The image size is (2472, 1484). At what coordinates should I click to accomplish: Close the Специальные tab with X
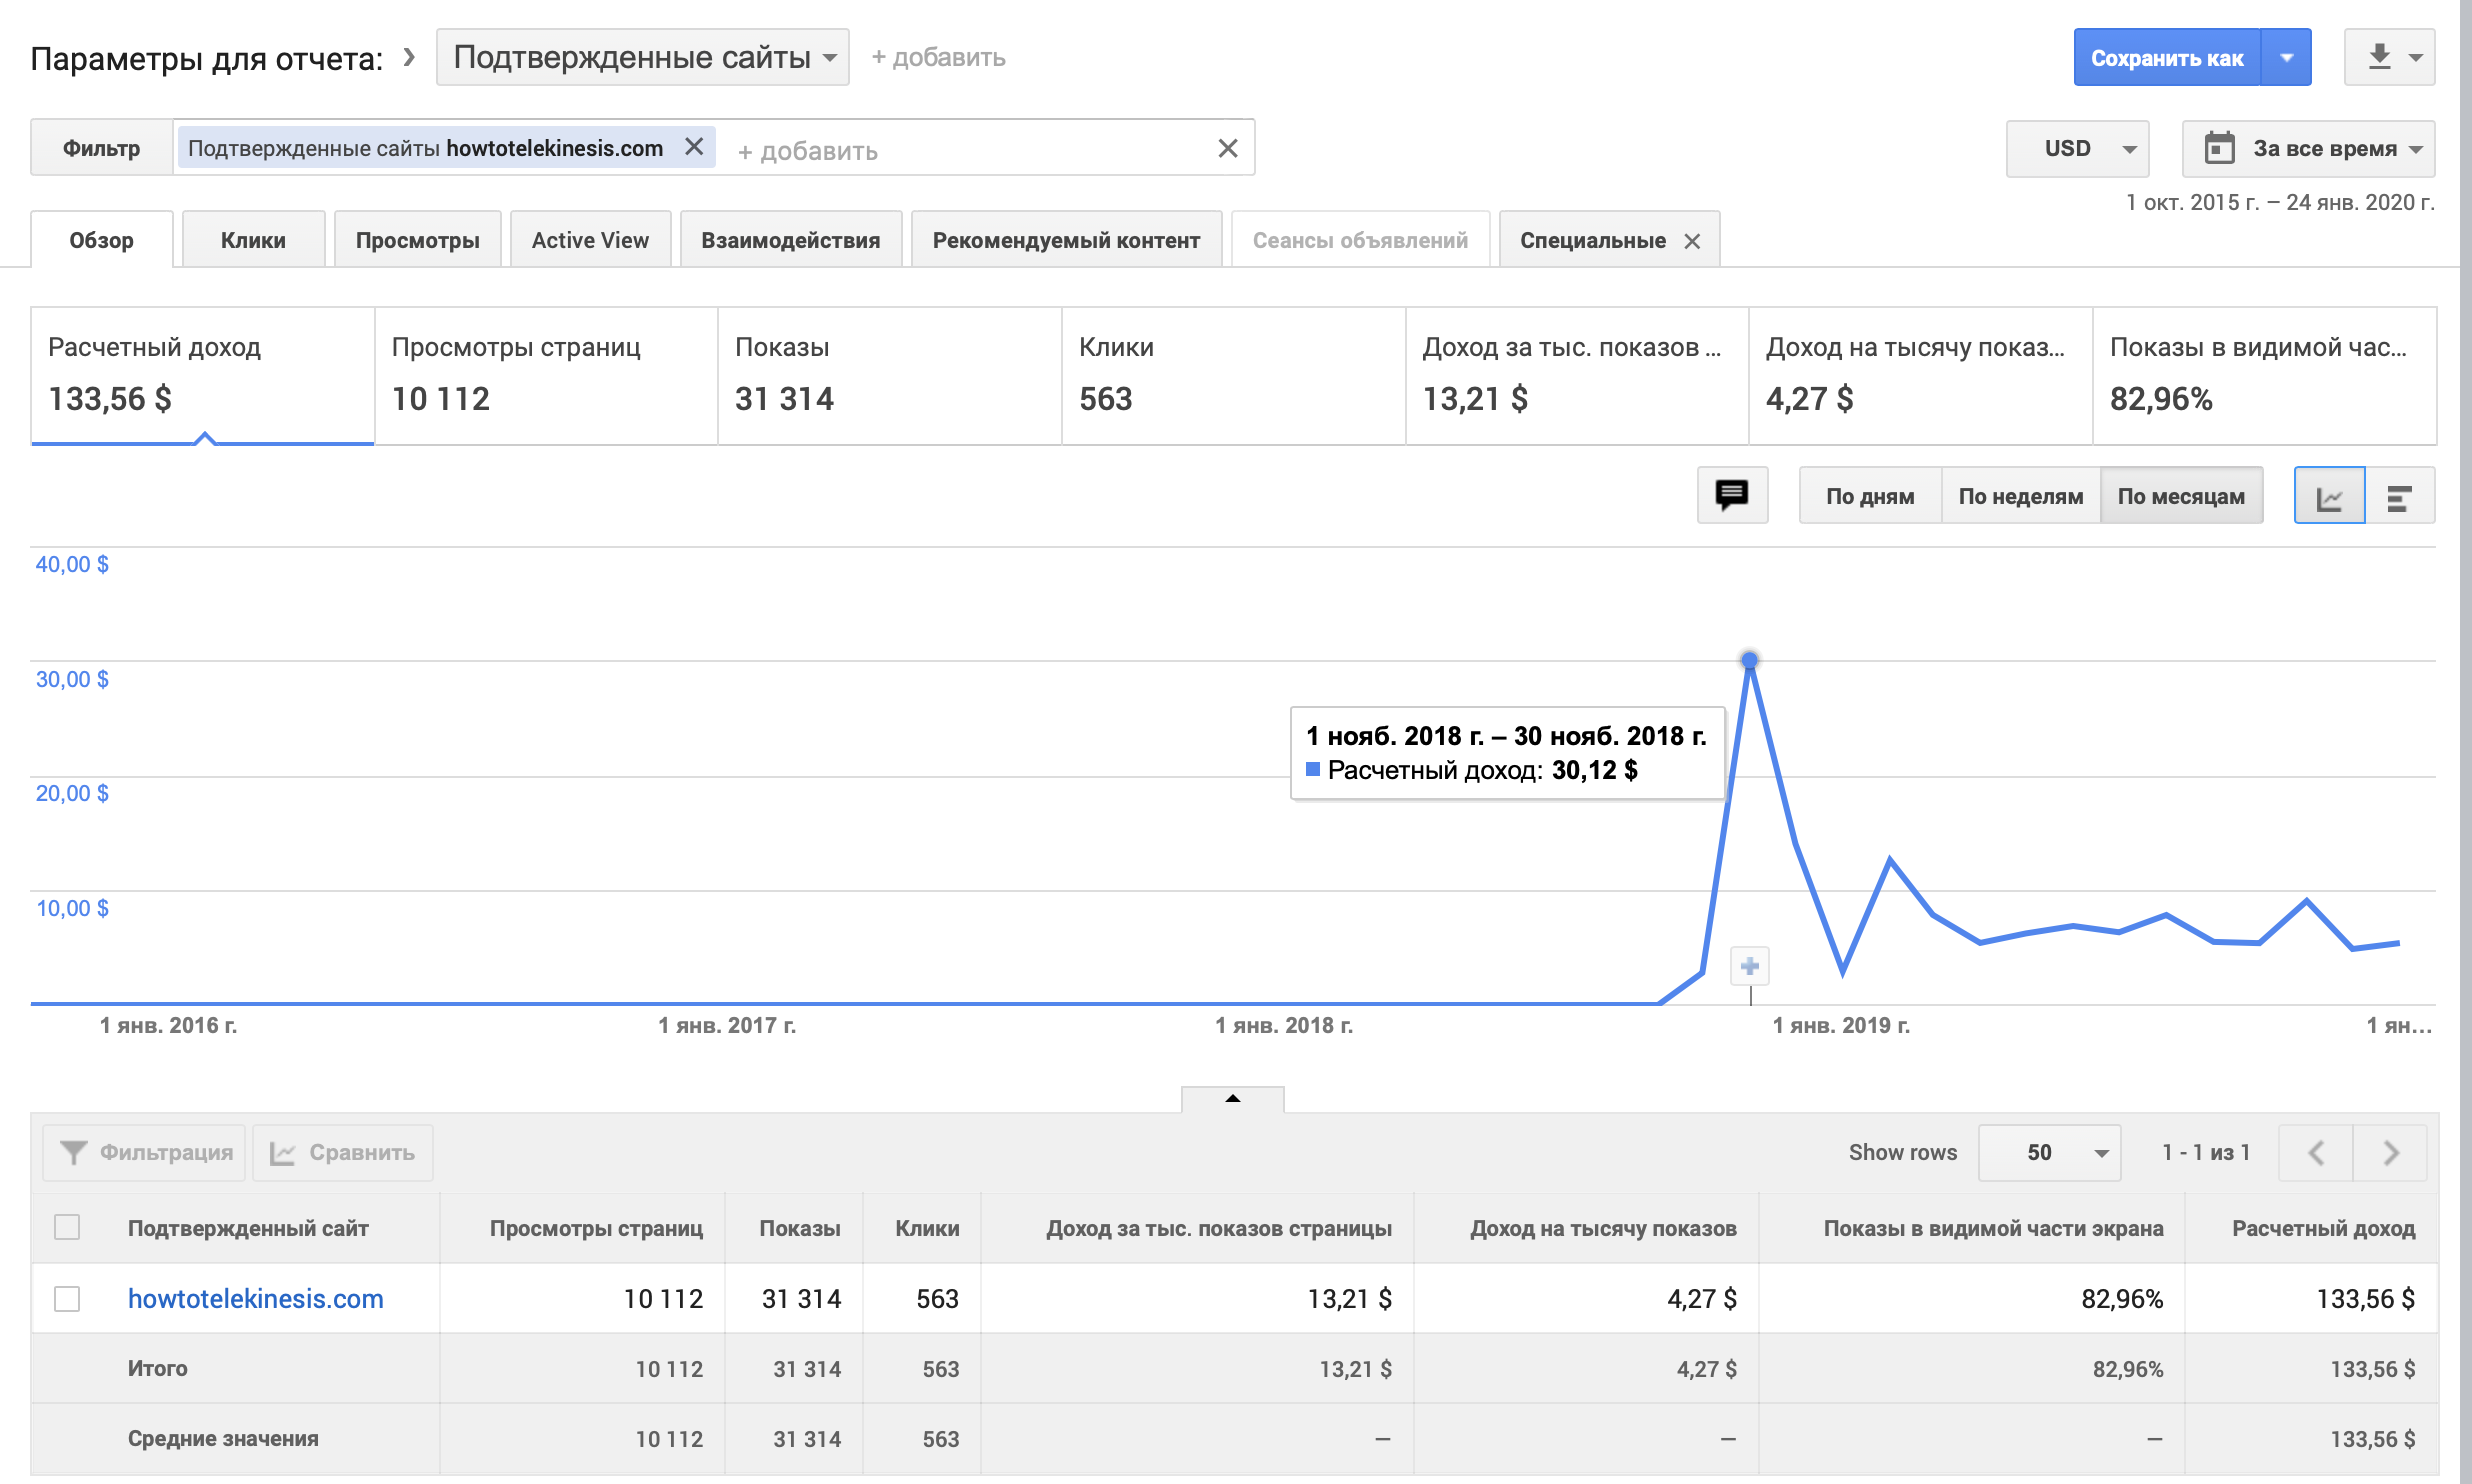tap(1692, 241)
